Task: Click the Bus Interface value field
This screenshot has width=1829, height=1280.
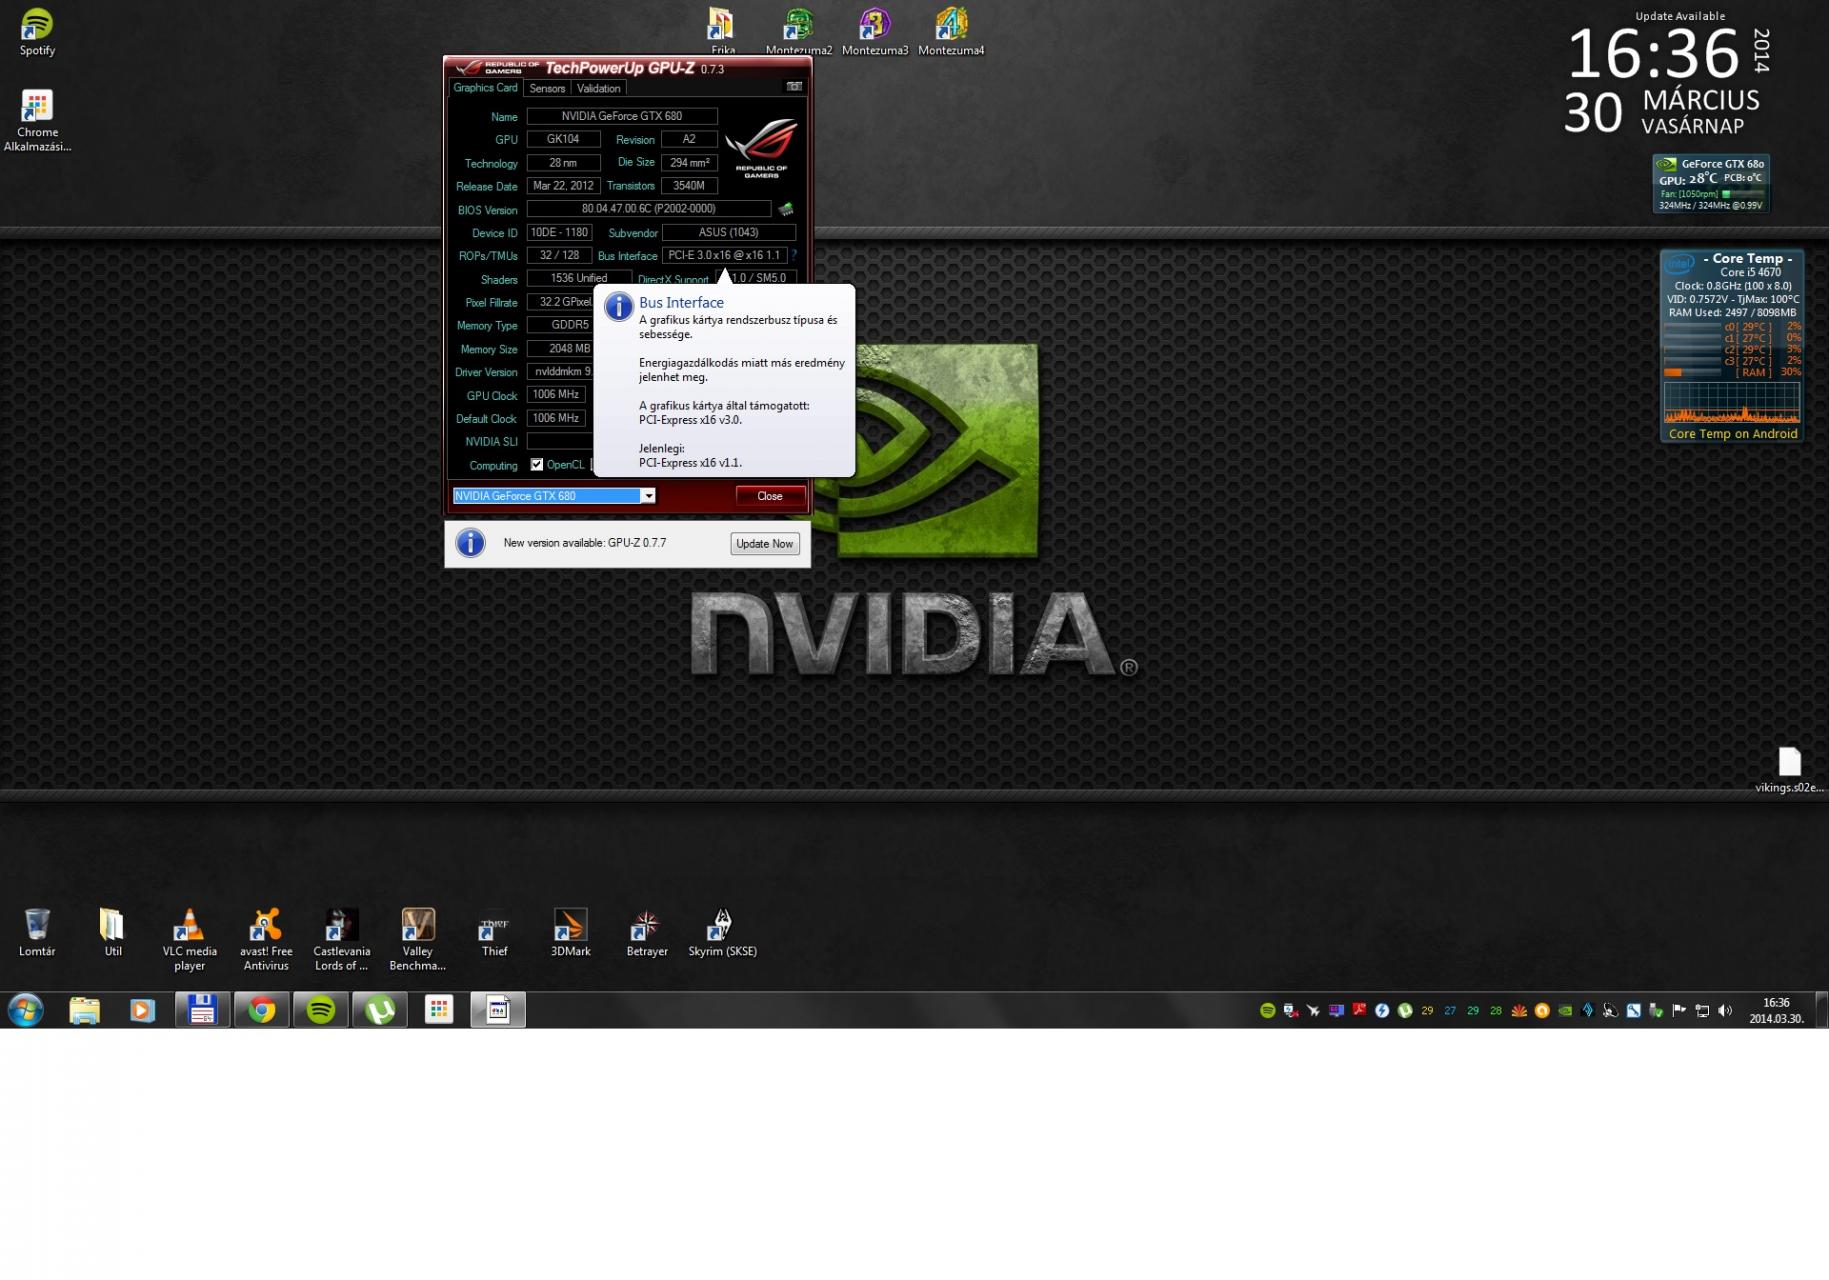Action: pyautogui.click(x=724, y=255)
